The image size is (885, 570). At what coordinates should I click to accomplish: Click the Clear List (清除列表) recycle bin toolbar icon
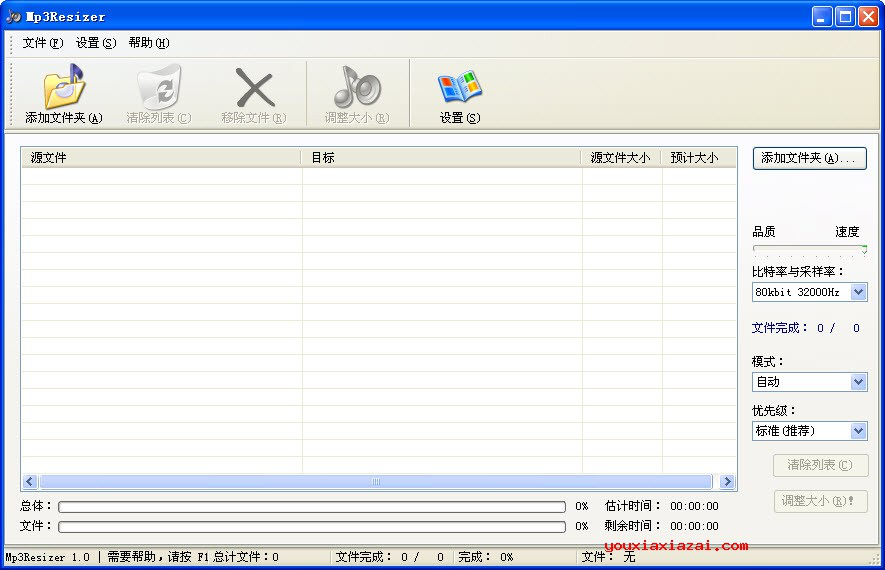[158, 90]
